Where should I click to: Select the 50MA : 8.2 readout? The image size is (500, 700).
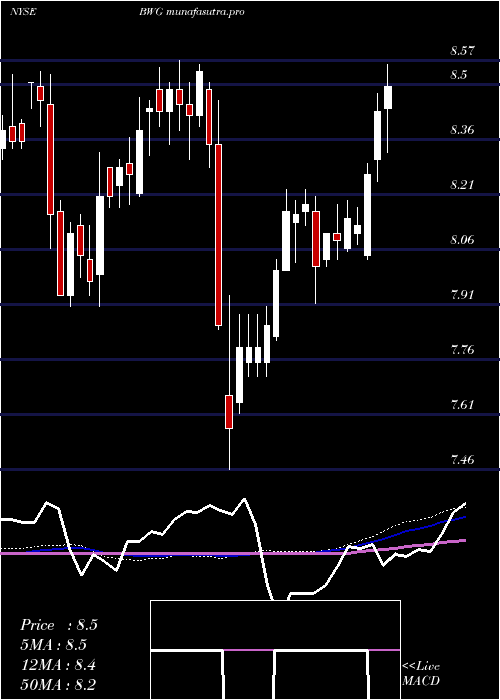click(x=58, y=684)
